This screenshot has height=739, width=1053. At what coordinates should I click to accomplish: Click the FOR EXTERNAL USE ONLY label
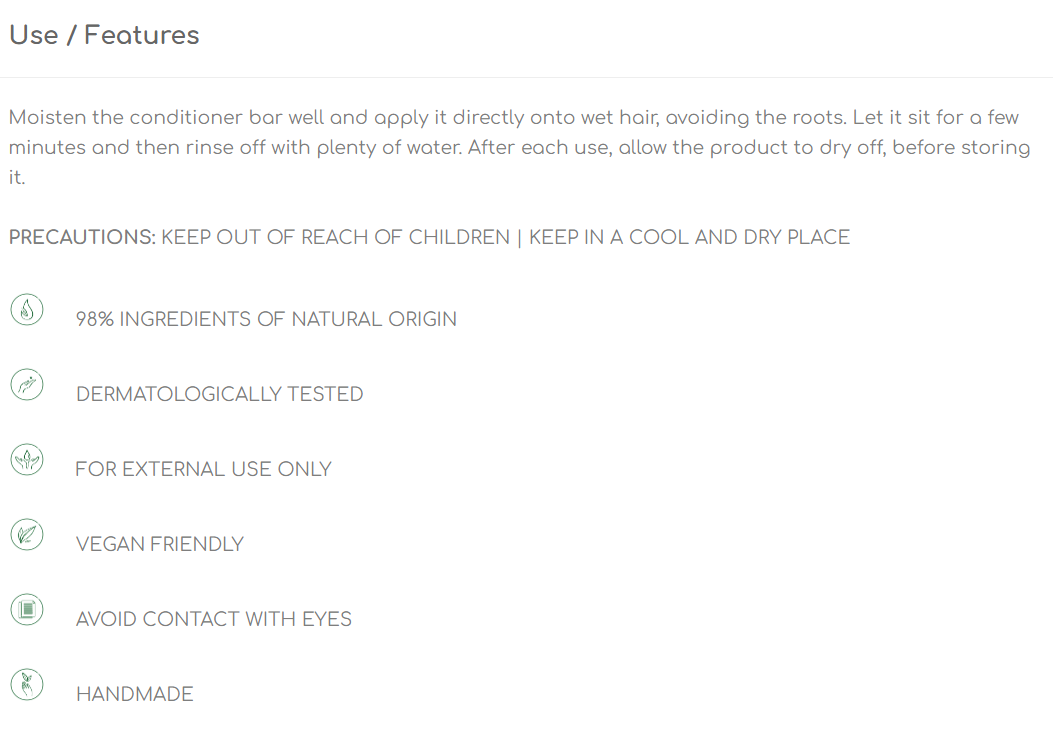click(203, 469)
